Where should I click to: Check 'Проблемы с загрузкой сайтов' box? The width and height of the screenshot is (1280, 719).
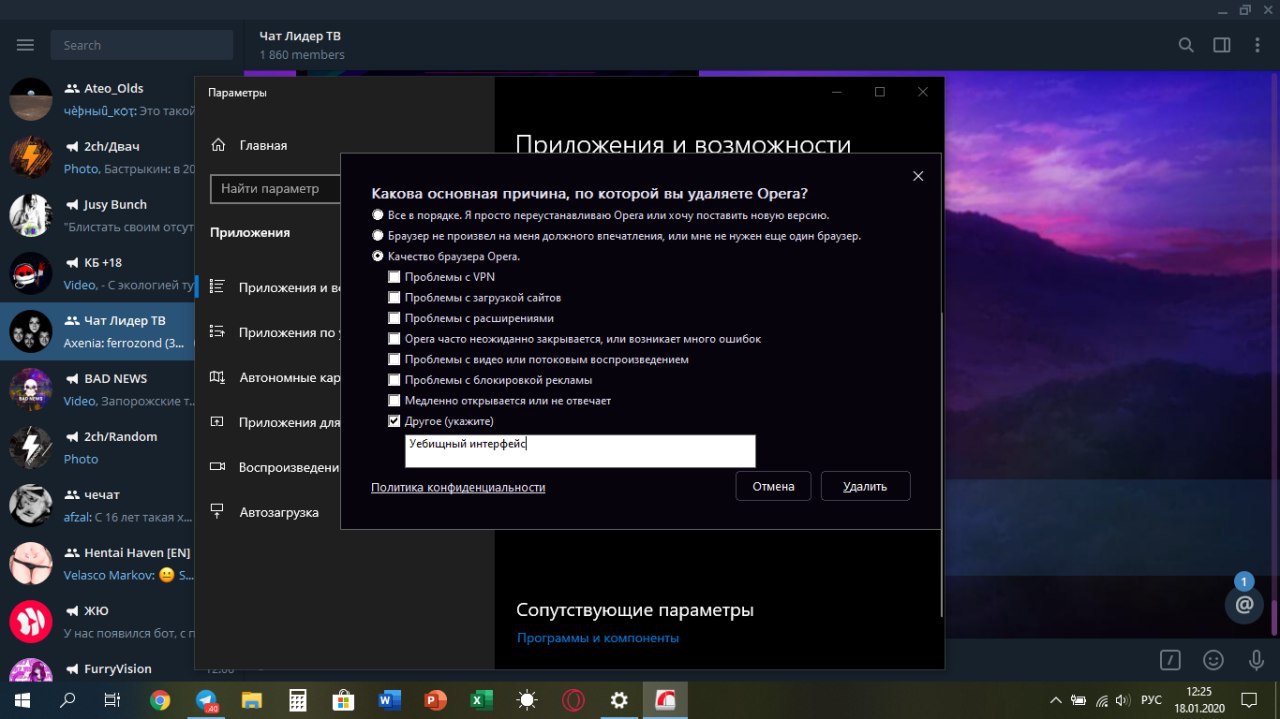click(x=394, y=298)
